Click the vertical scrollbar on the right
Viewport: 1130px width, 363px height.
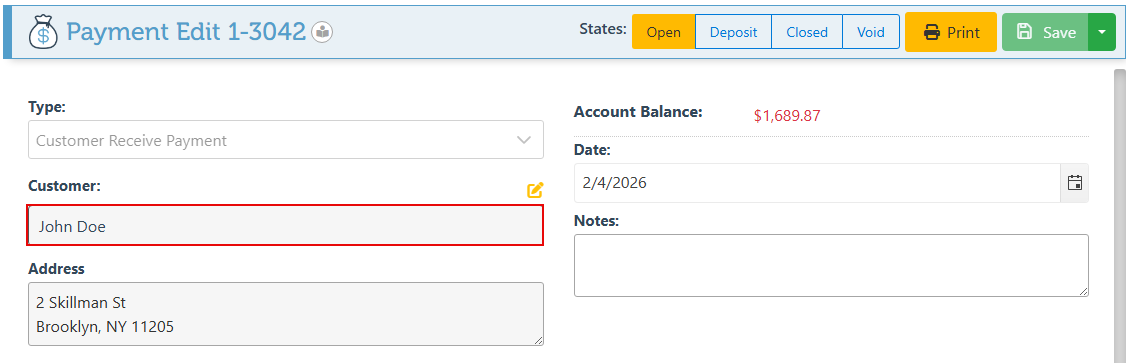(x=1120, y=216)
